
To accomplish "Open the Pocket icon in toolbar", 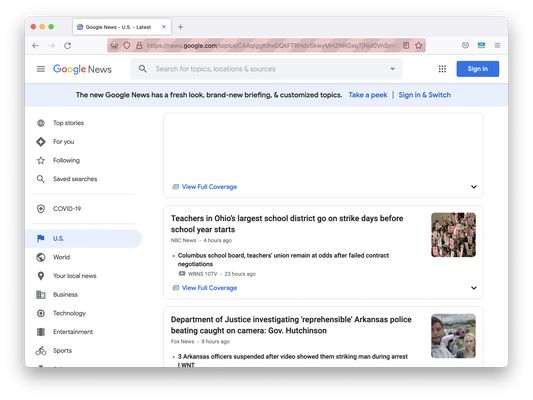I will point(465,45).
